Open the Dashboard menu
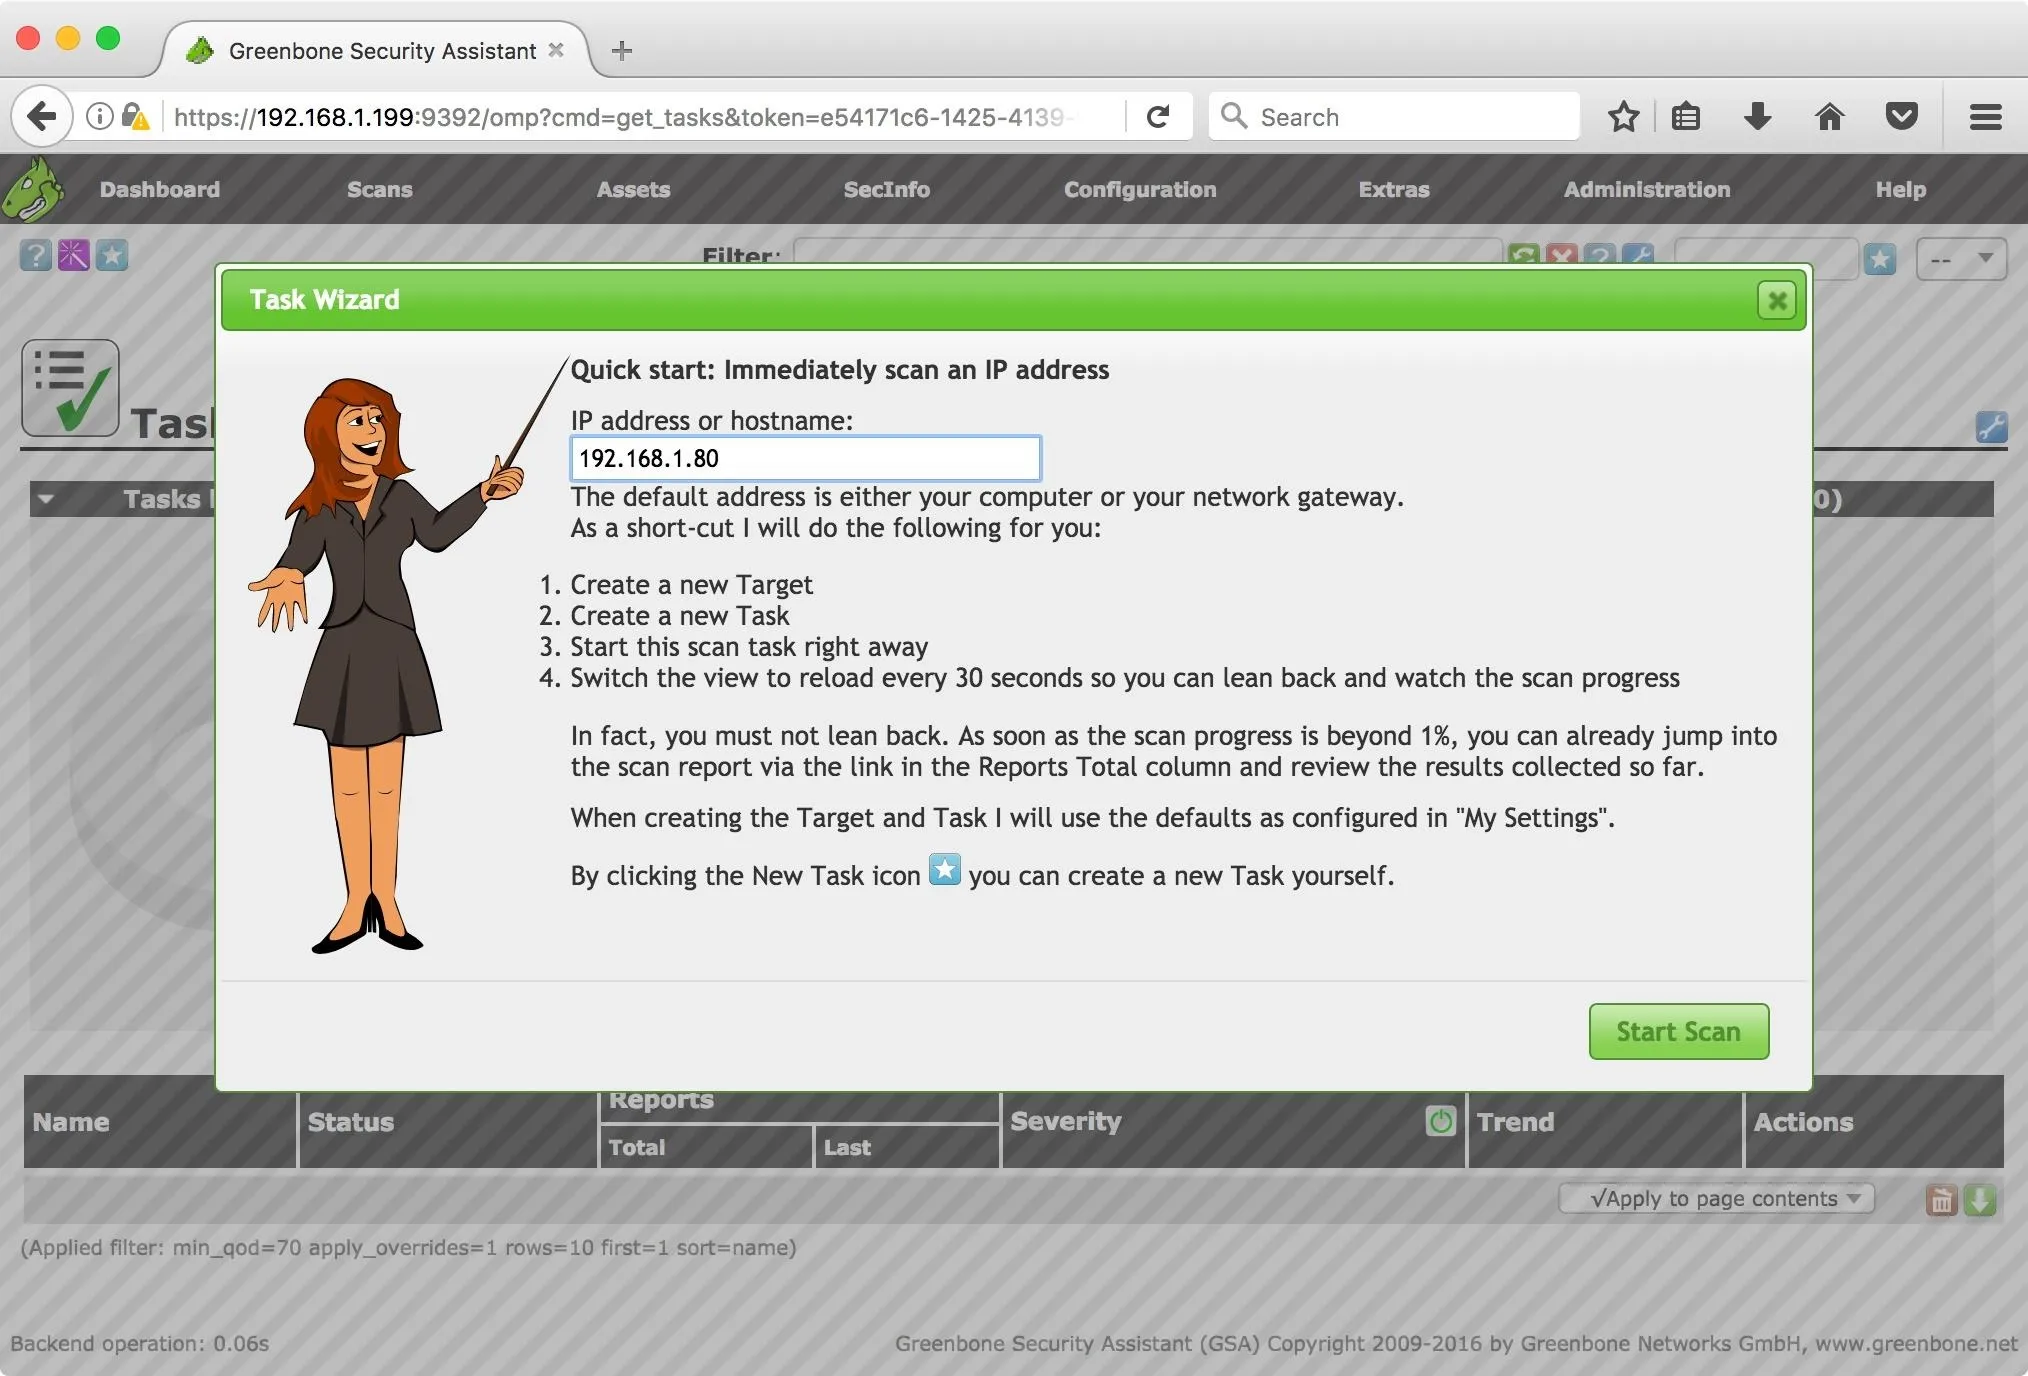Screen dimensions: 2028x1376 click(160, 189)
